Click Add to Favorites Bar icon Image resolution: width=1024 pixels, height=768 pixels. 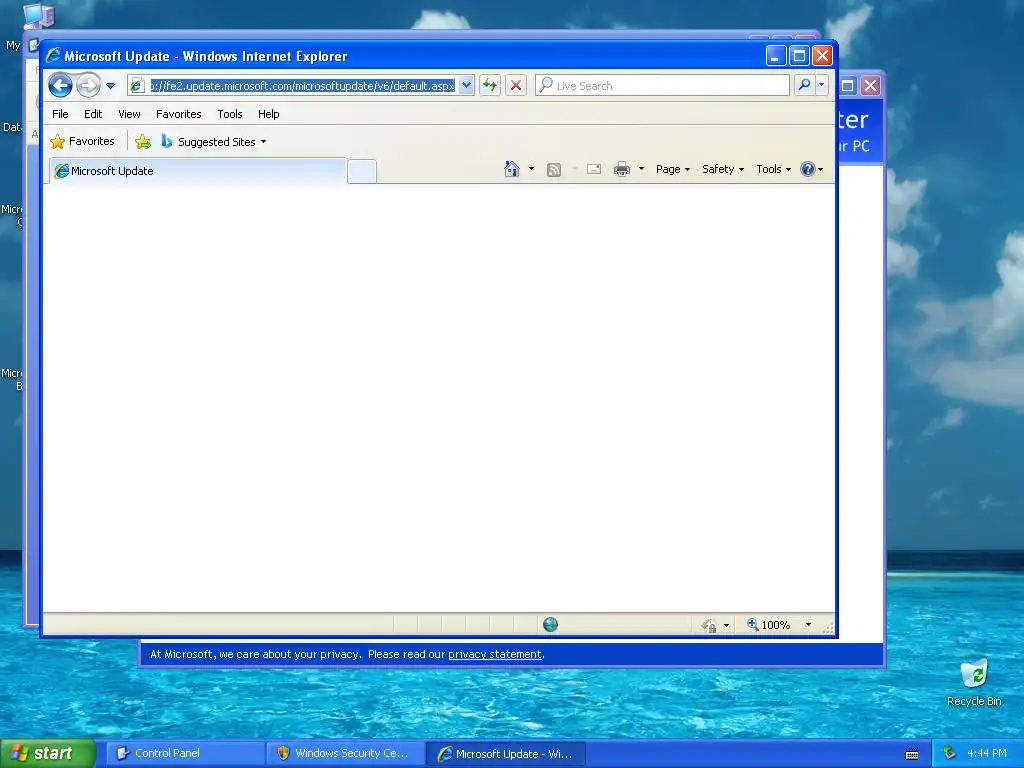click(x=143, y=141)
